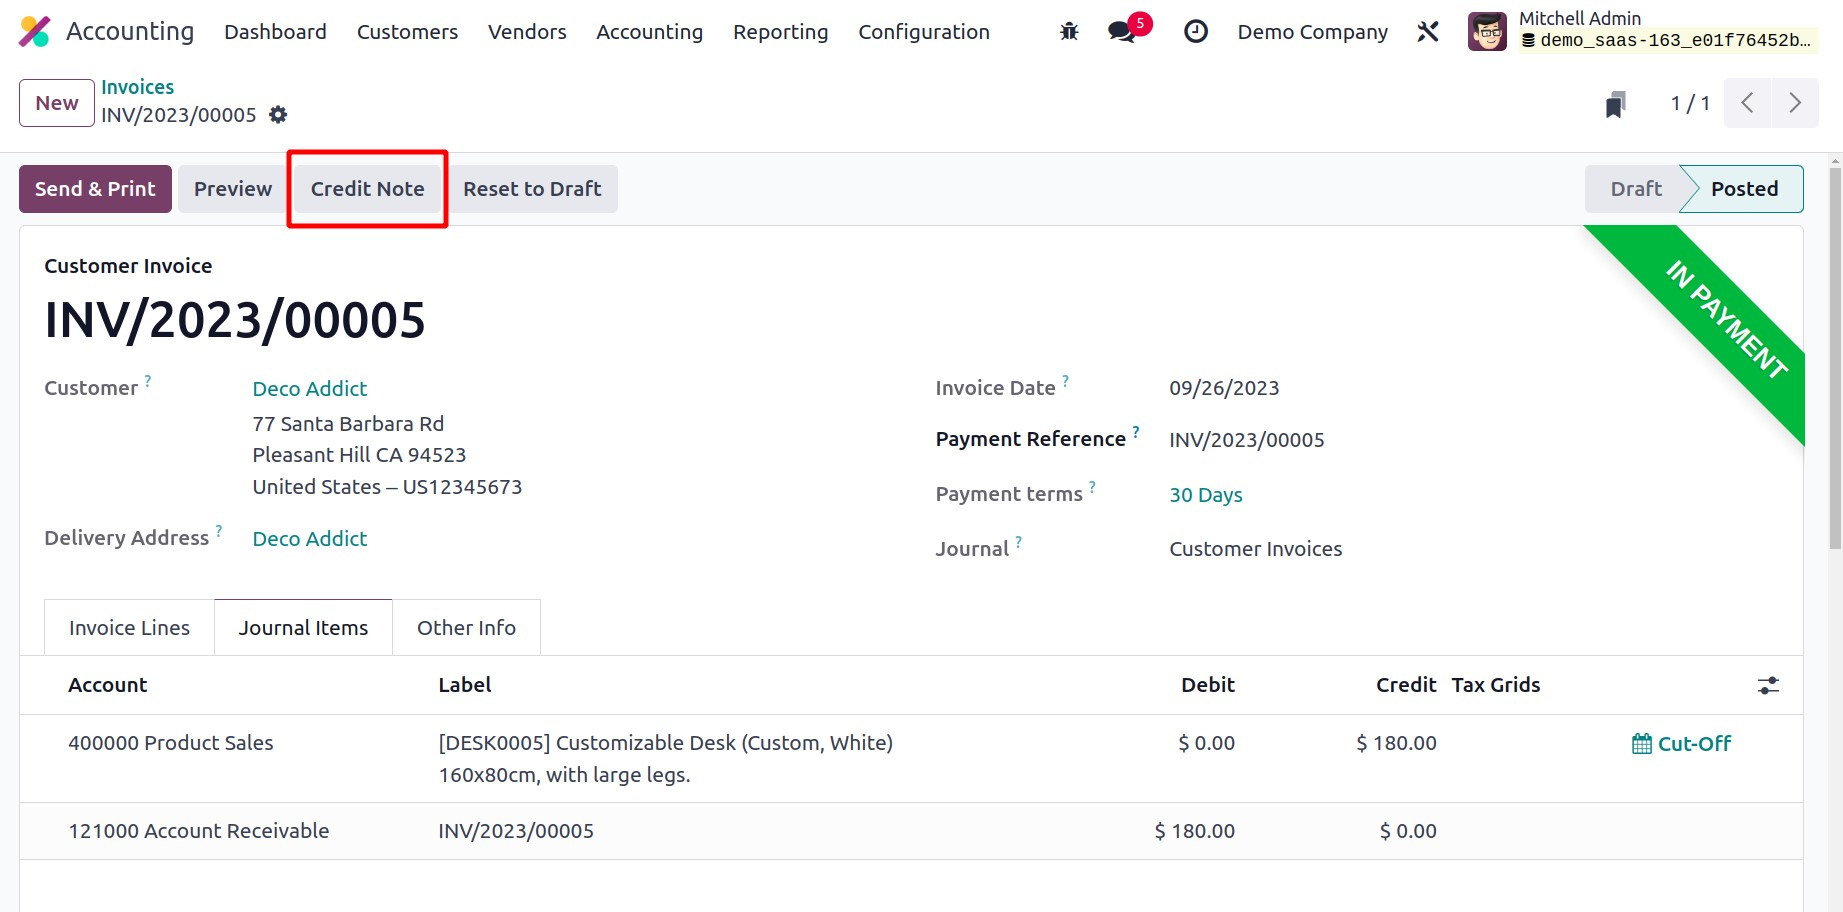This screenshot has width=1843, height=912.
Task: Click the debug bug icon
Action: (1069, 32)
